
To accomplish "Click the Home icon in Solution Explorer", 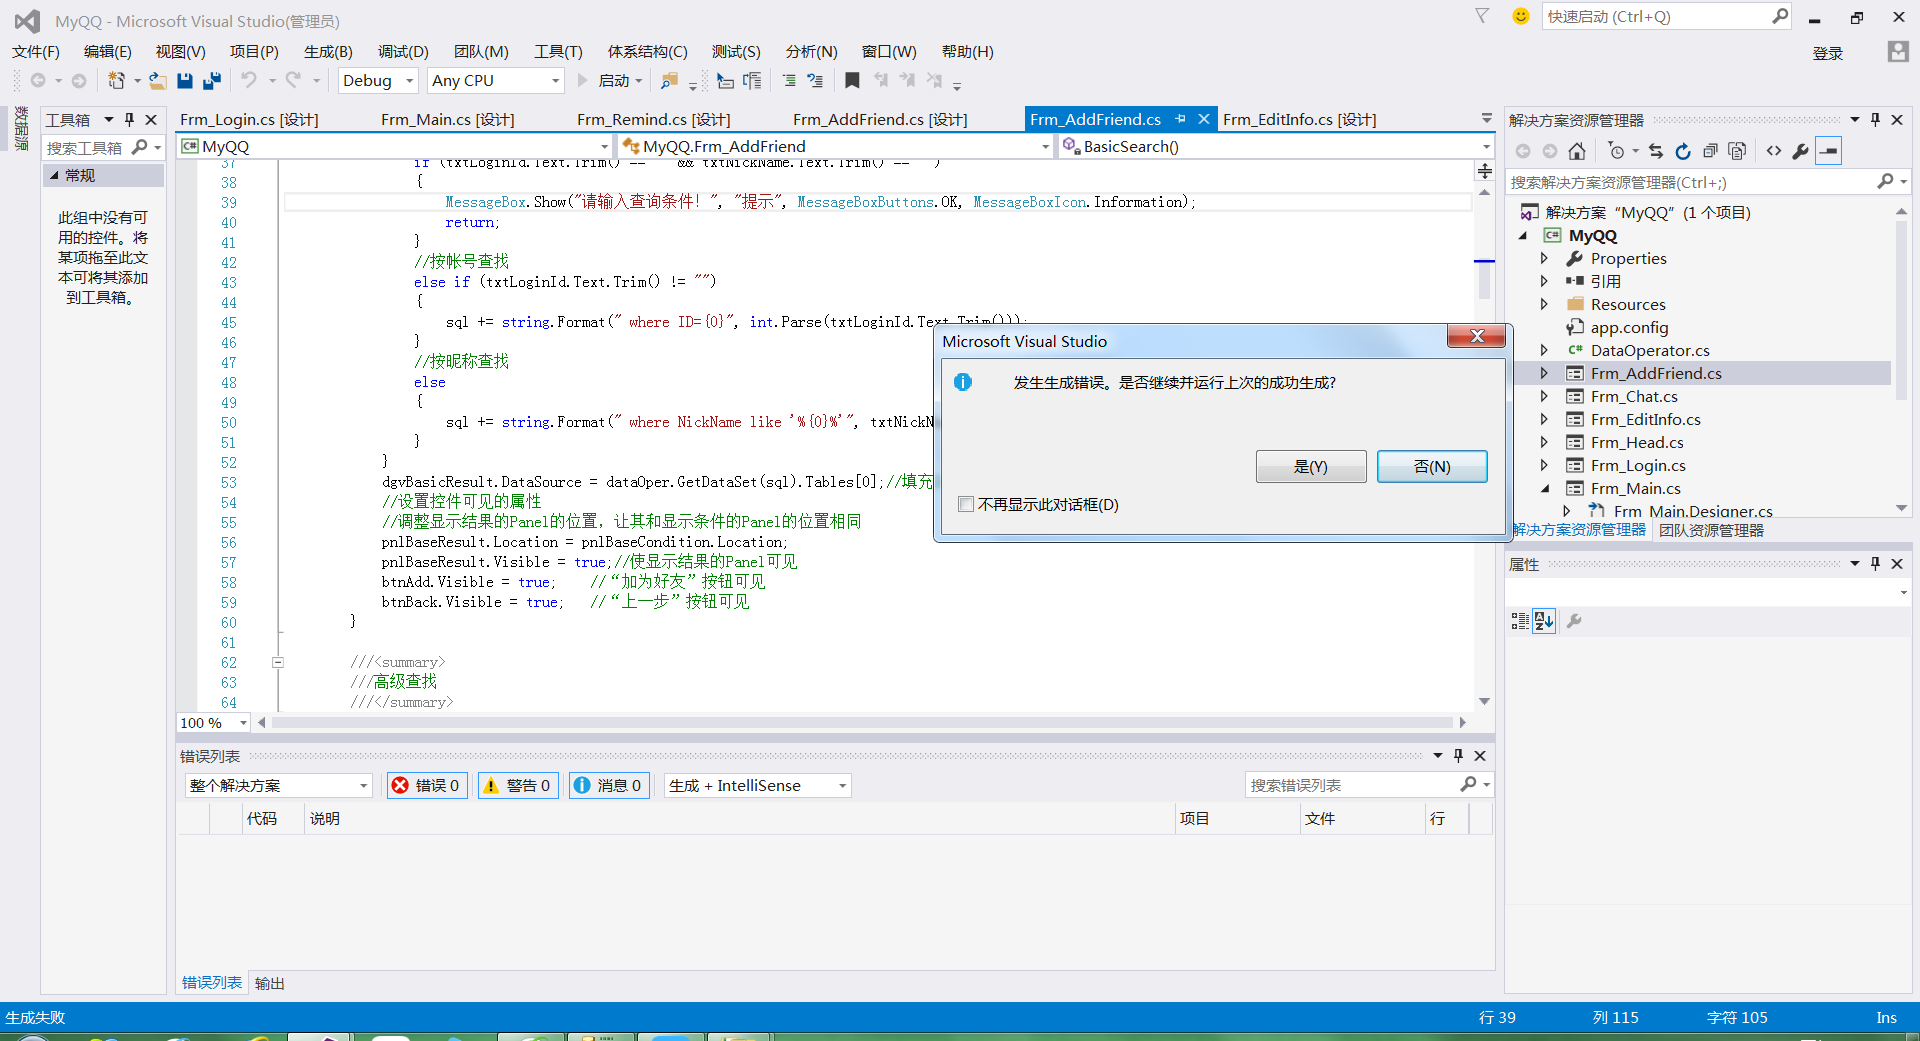I will point(1577,151).
